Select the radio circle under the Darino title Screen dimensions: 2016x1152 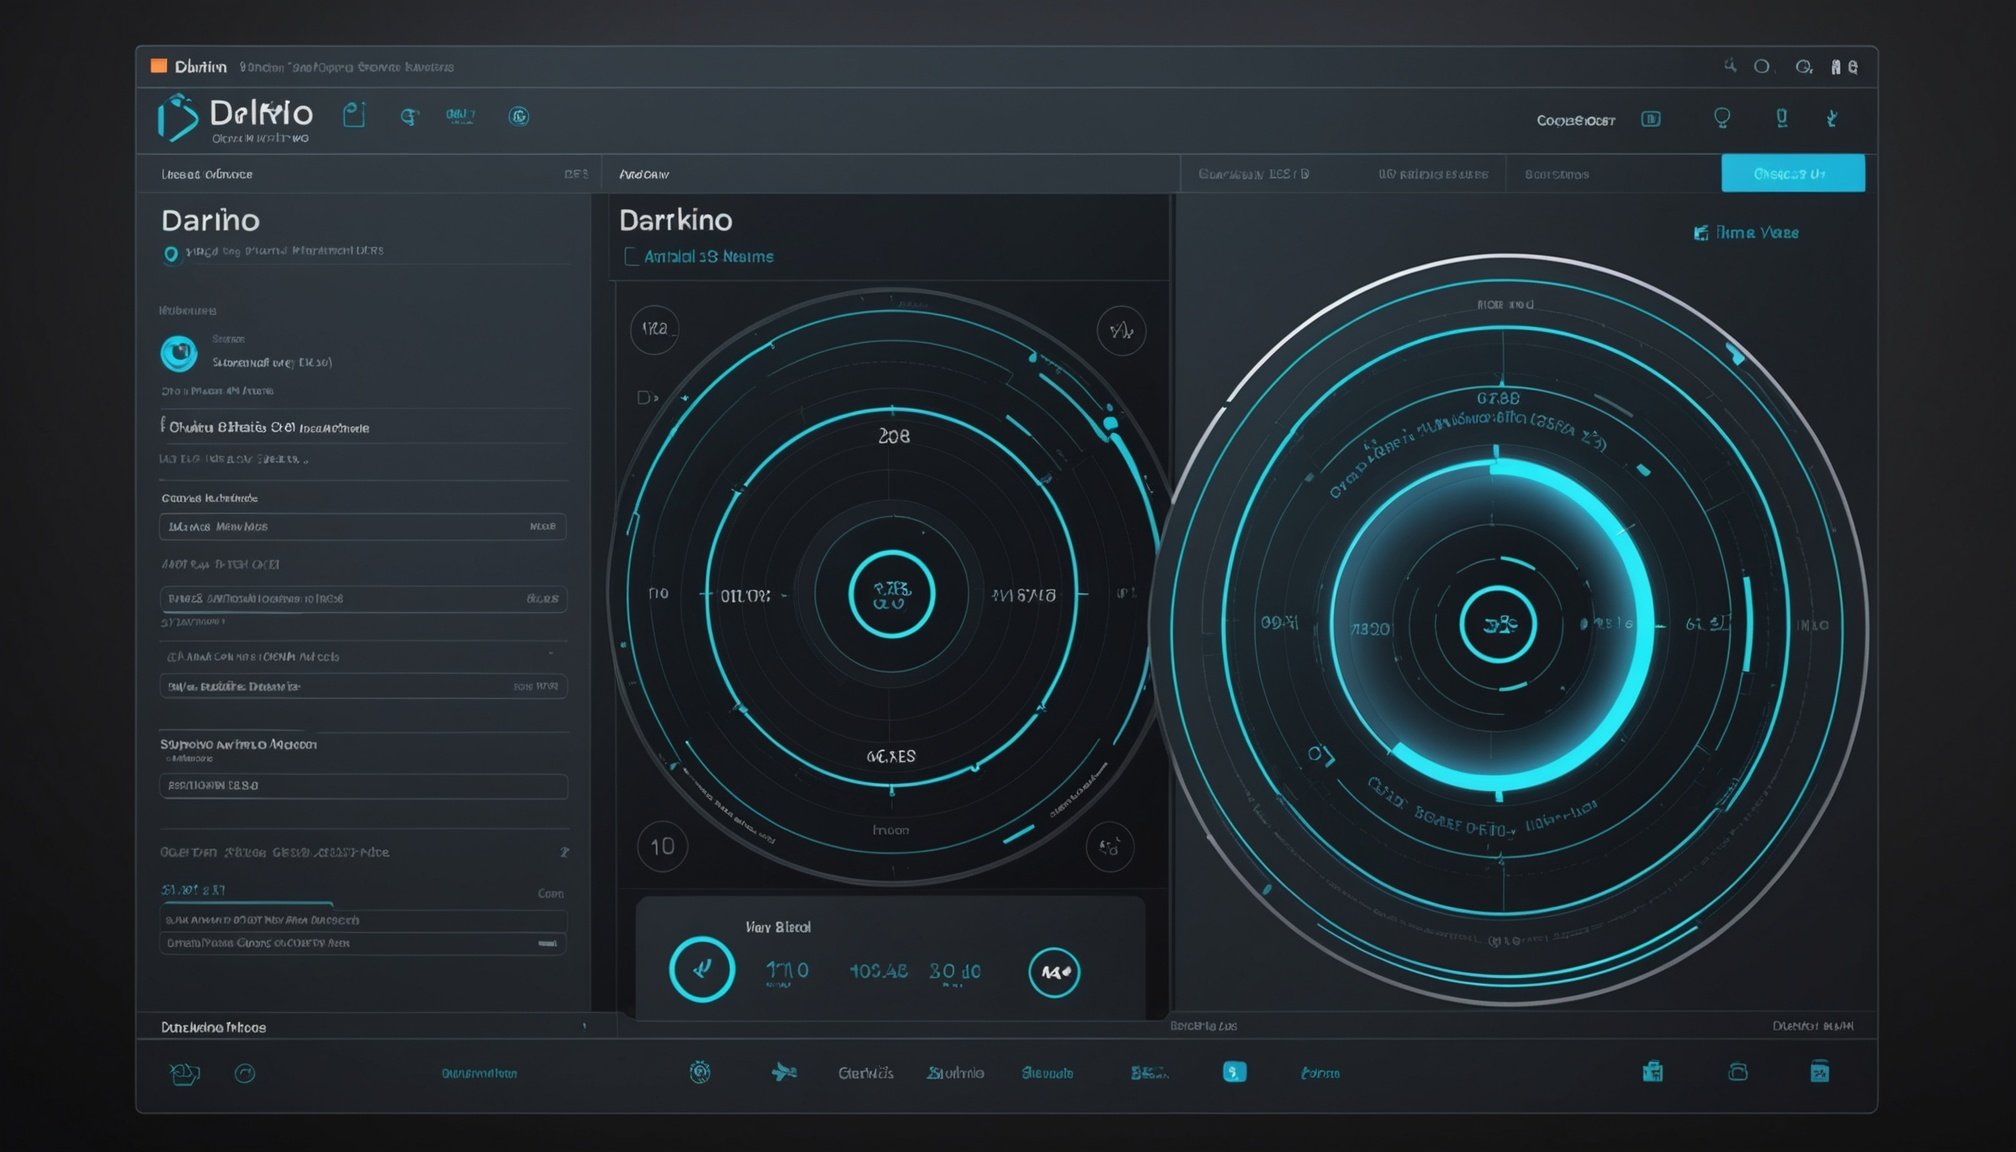tap(171, 254)
